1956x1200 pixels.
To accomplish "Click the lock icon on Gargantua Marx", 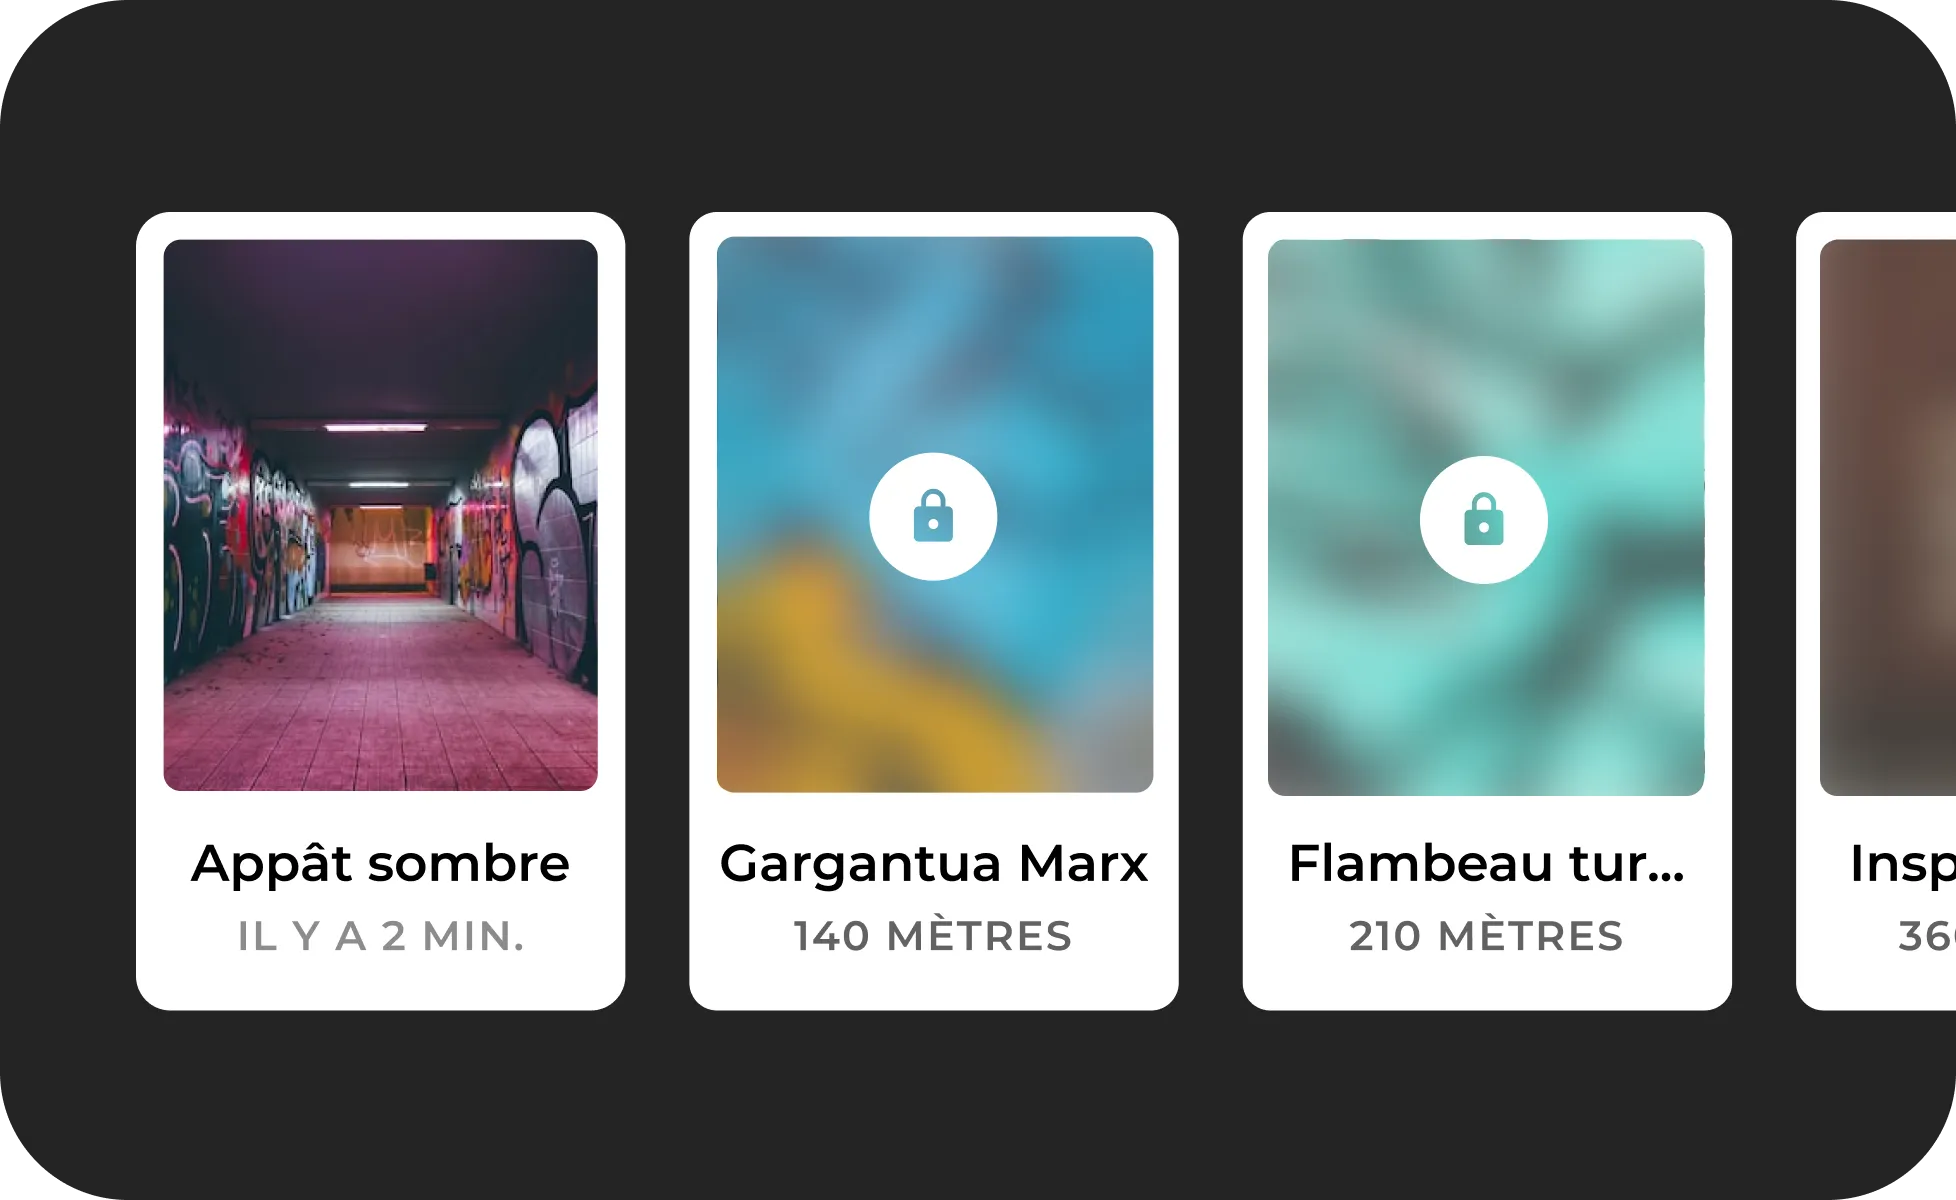I will [x=933, y=516].
